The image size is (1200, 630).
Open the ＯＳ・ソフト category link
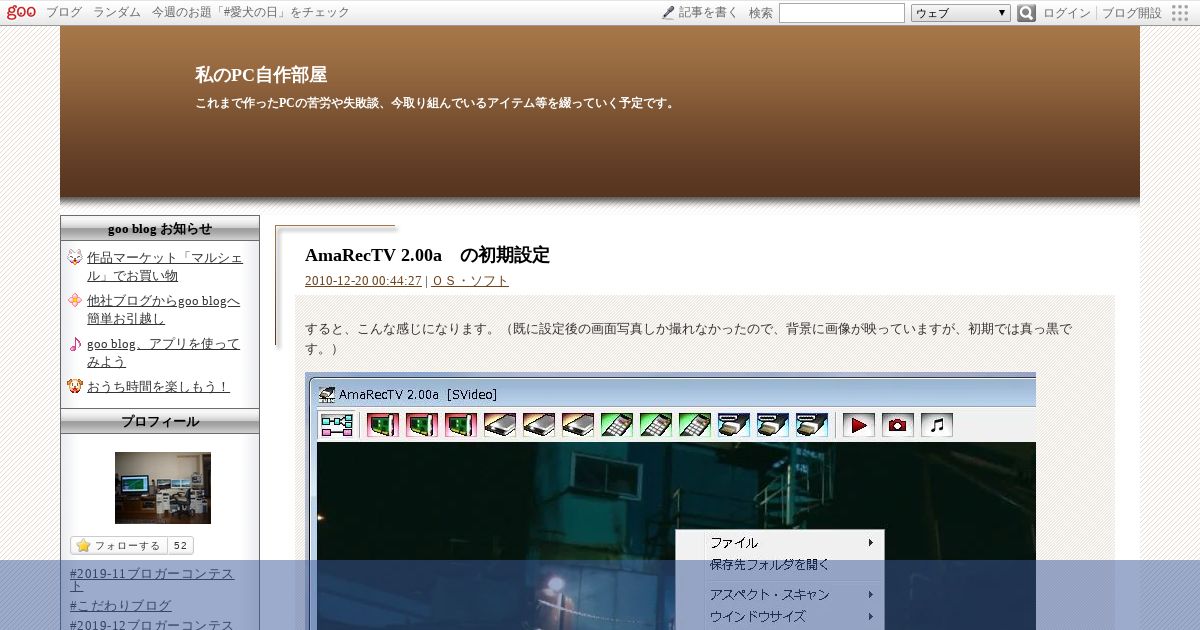(470, 281)
